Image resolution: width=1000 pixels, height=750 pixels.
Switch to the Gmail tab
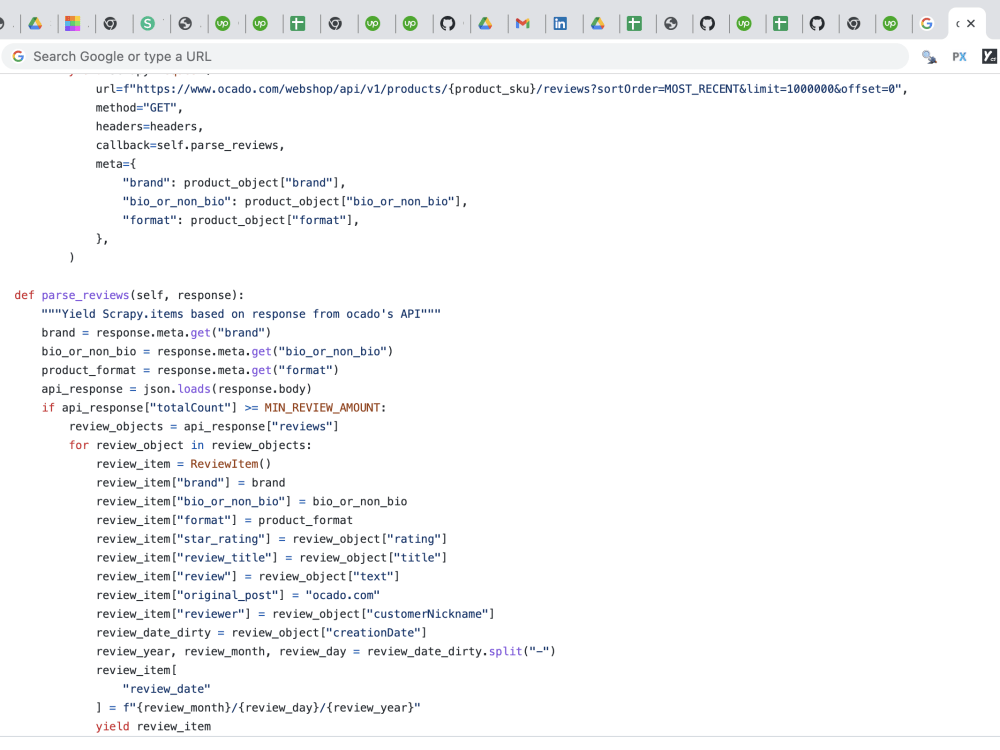[523, 24]
